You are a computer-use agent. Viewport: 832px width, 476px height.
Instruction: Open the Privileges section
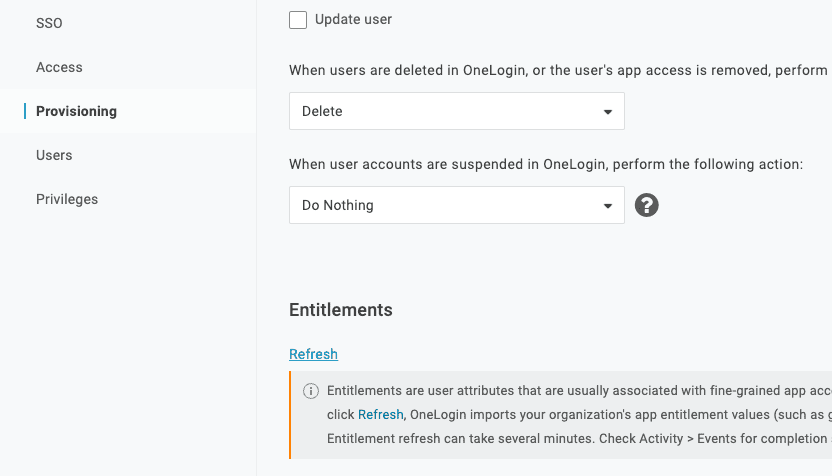point(67,199)
